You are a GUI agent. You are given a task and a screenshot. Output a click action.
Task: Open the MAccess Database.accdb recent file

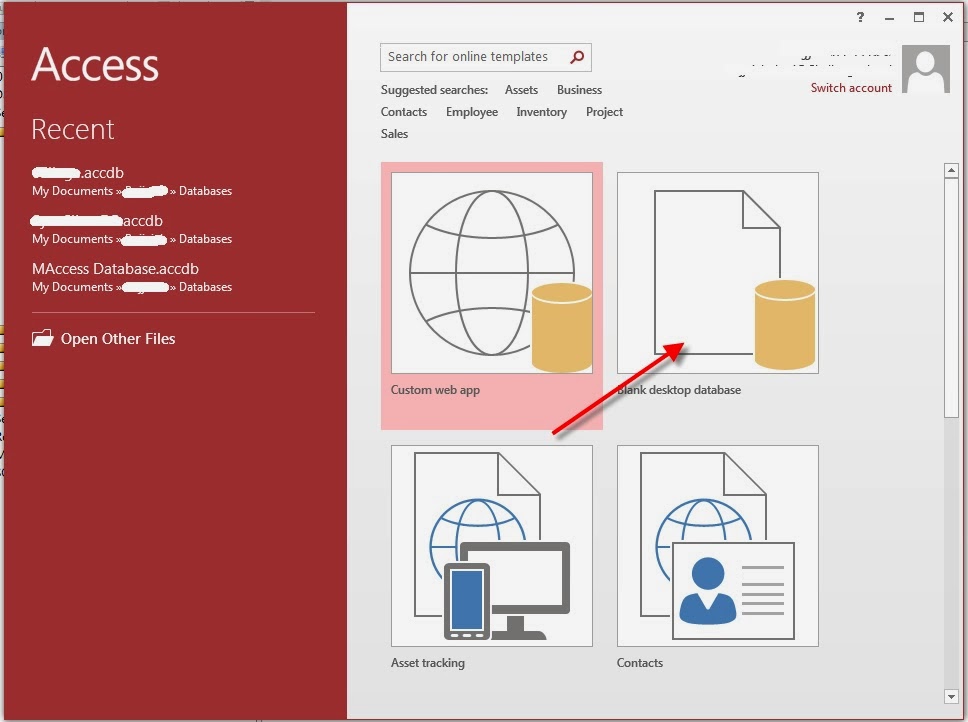click(x=115, y=268)
